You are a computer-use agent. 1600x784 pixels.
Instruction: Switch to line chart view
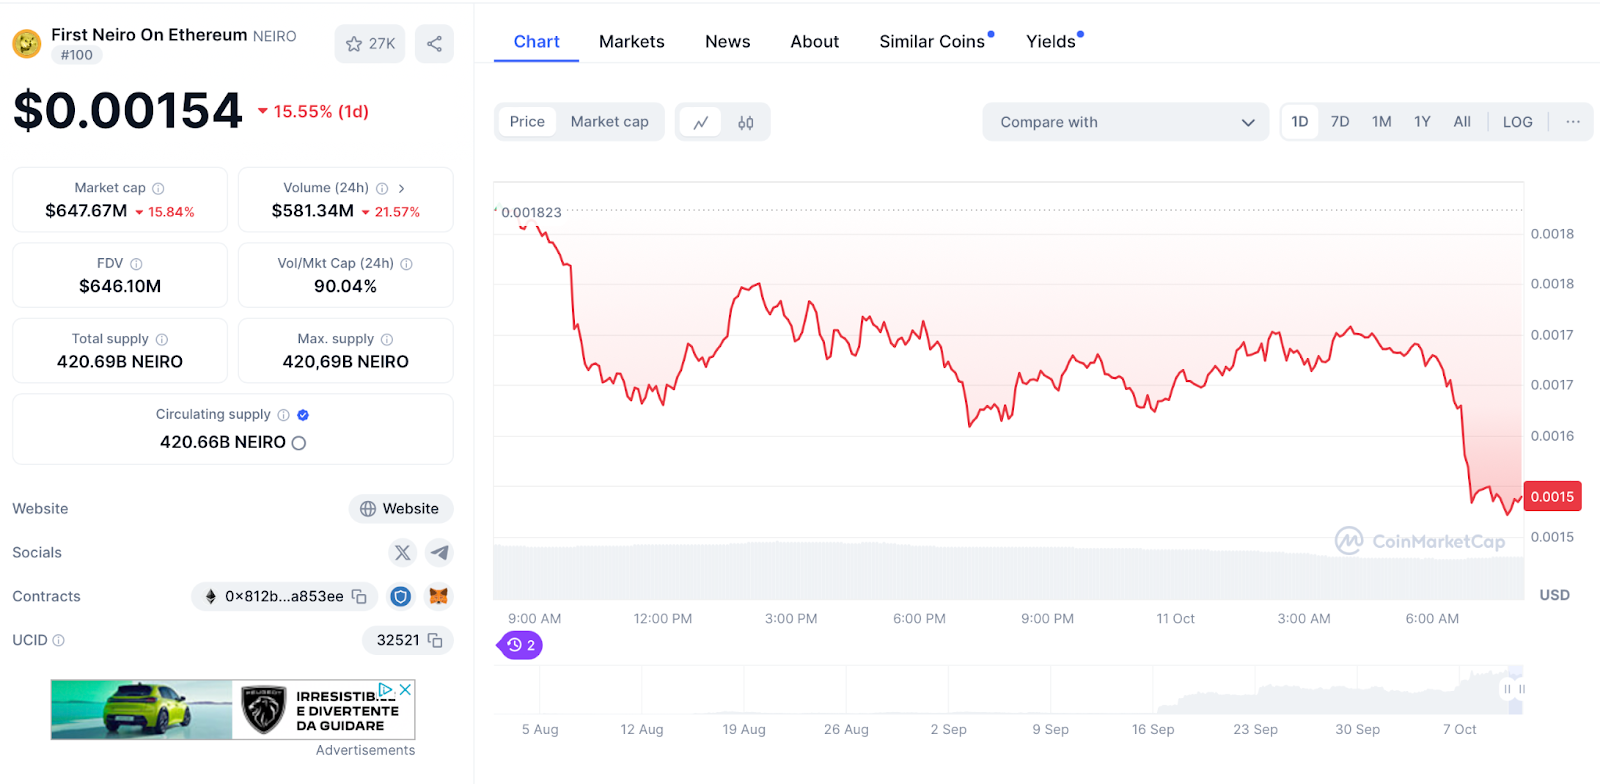point(701,122)
